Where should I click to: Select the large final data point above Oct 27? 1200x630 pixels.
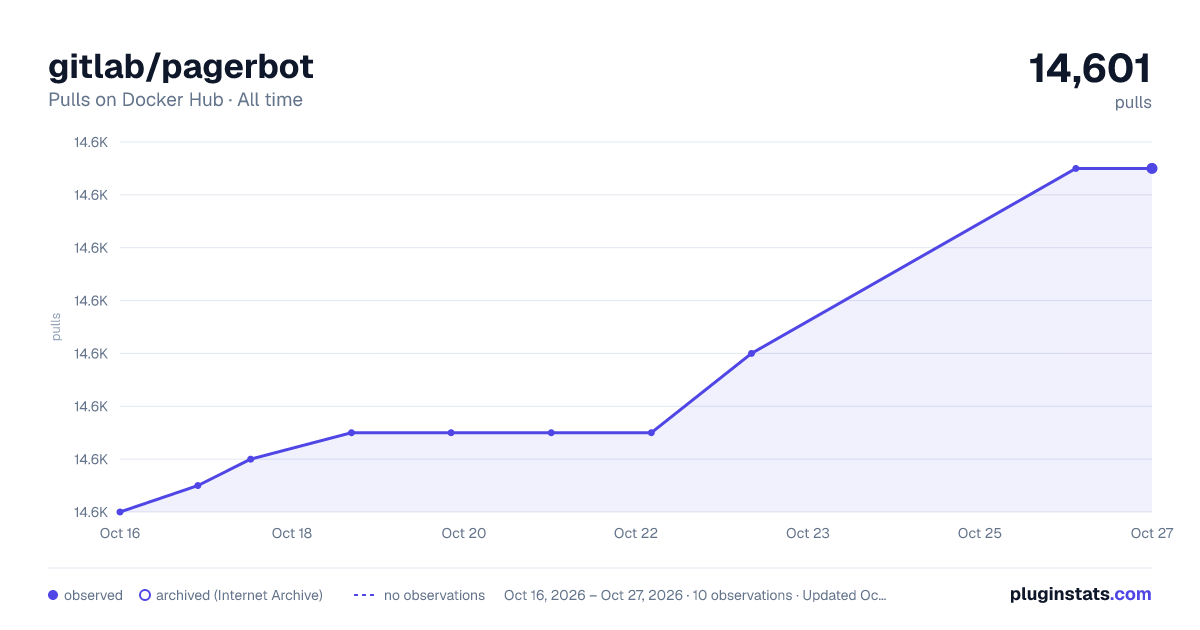(x=1152, y=168)
